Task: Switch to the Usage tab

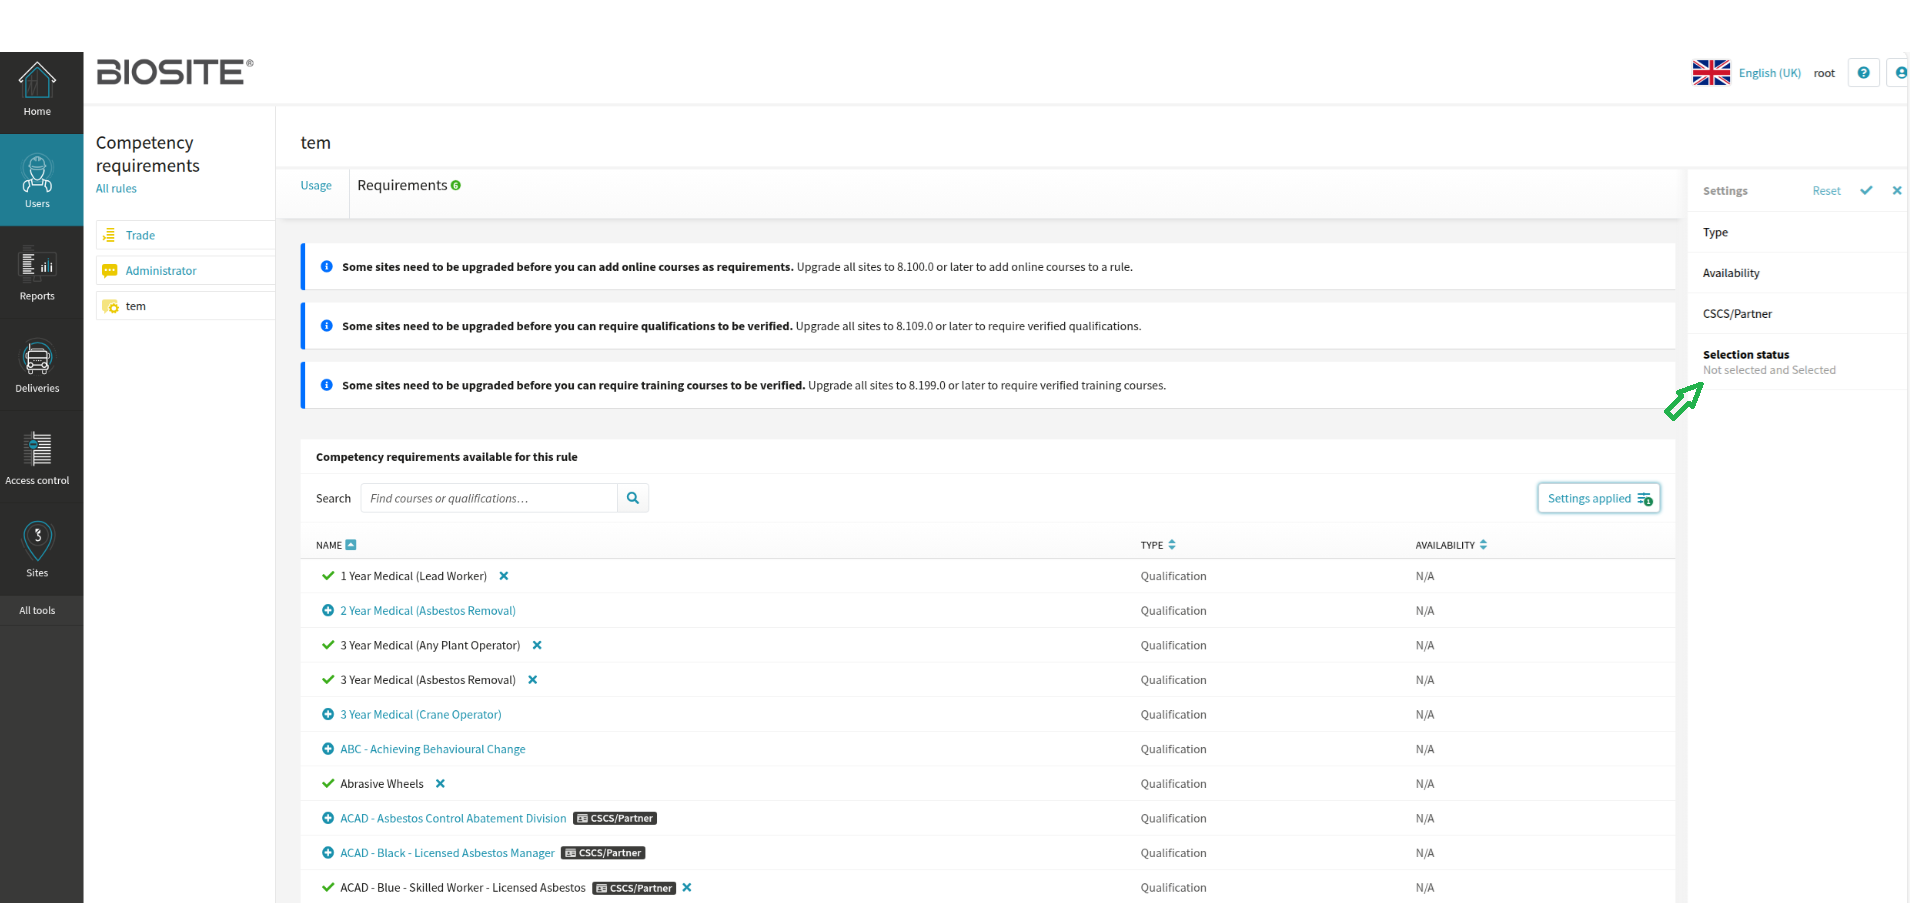Action: coord(316,186)
